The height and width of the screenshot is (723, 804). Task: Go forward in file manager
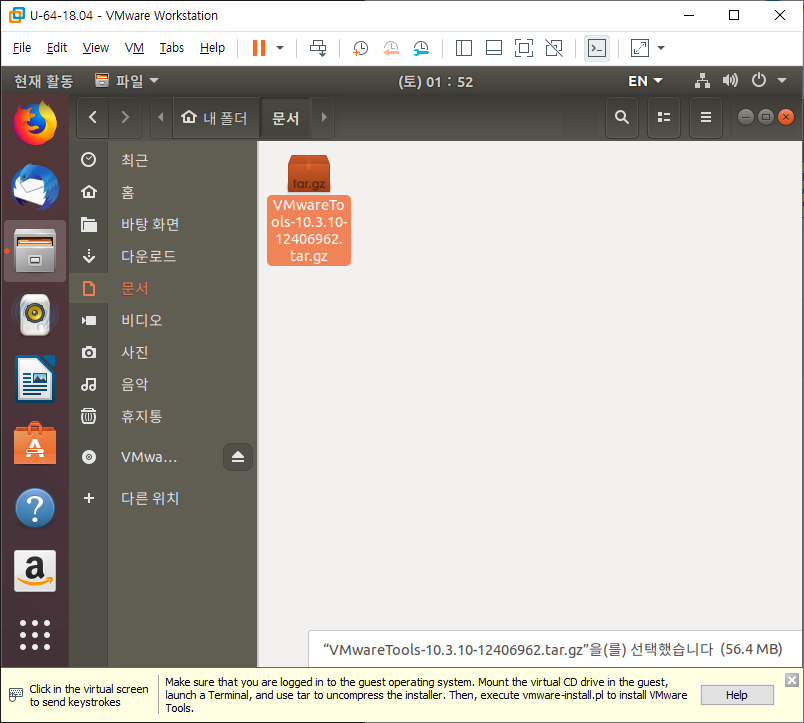coord(125,117)
